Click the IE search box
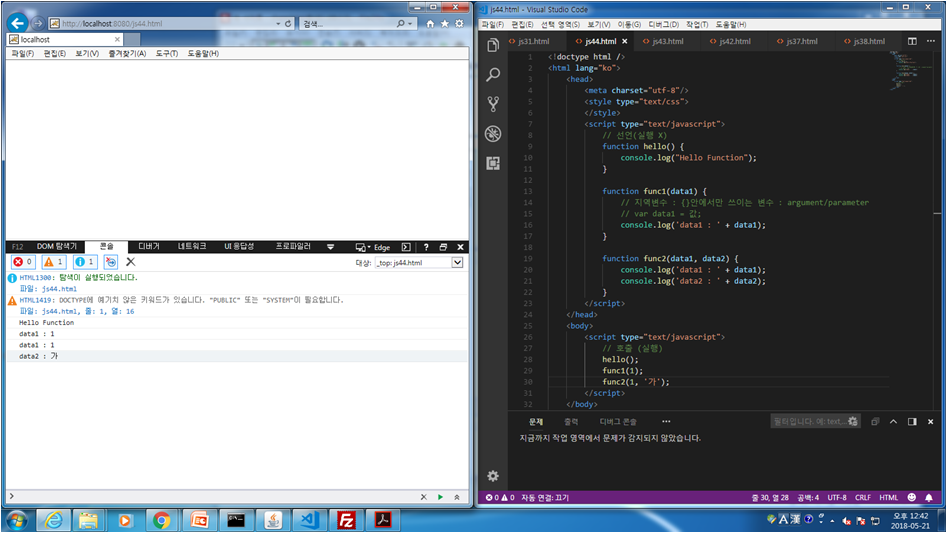 point(348,24)
